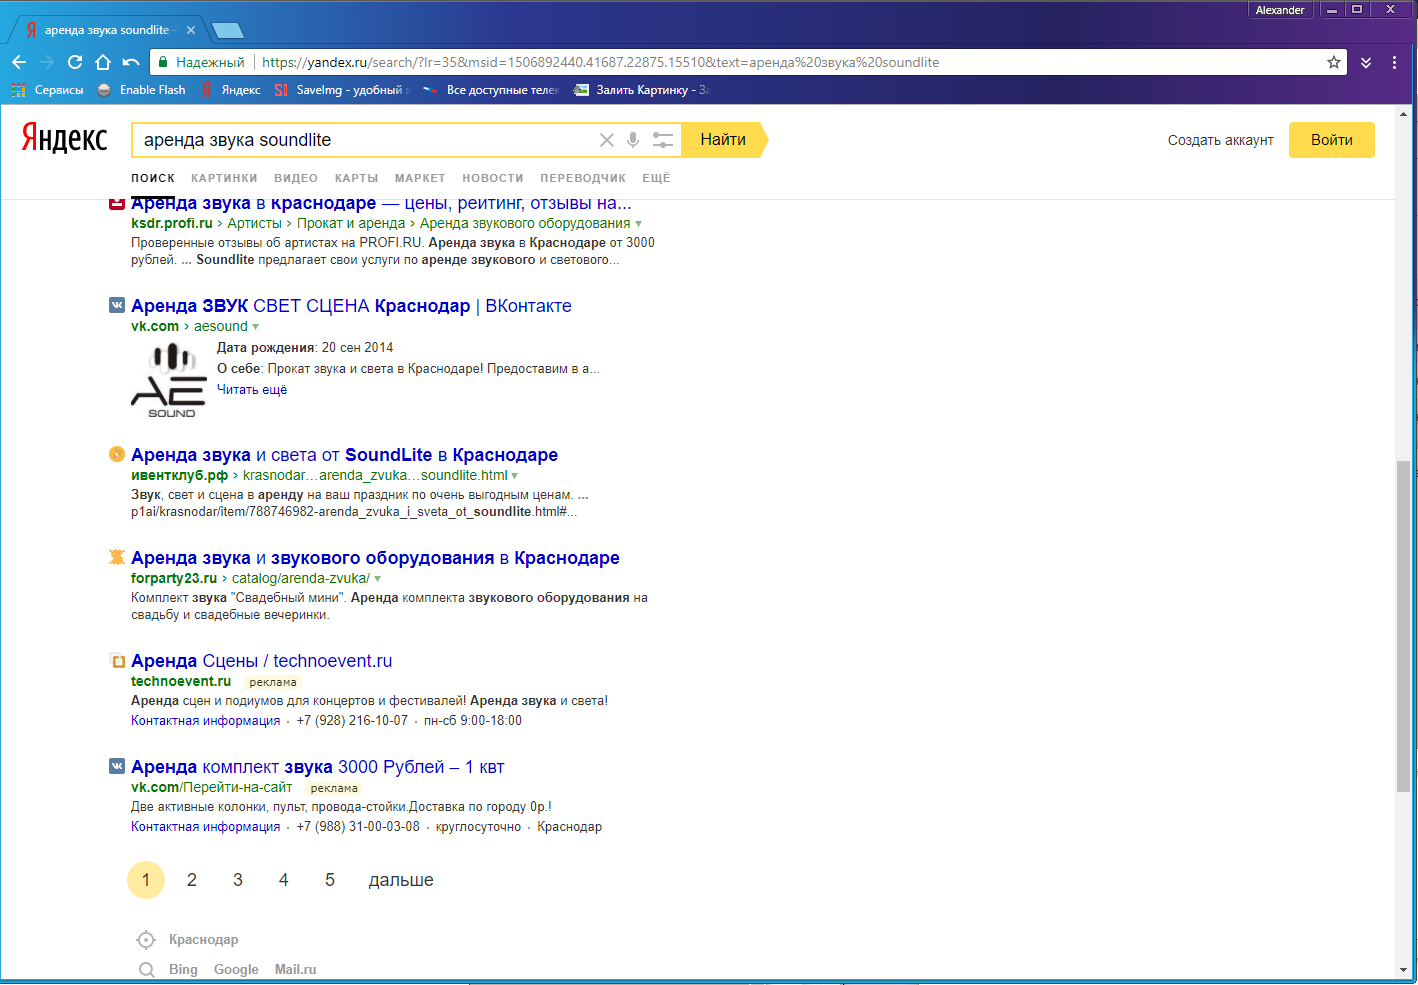The height and width of the screenshot is (985, 1418).
Task: Open the Аренда ЗВУК СВЕТ СЦЕНА Краснодар result
Action: 351,306
